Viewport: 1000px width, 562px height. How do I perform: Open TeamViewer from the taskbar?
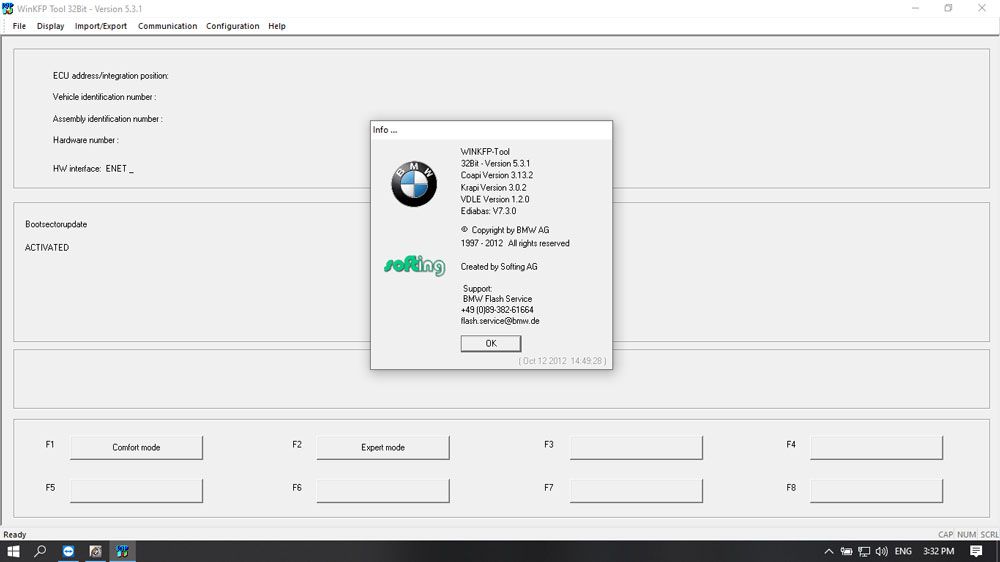[x=68, y=551]
